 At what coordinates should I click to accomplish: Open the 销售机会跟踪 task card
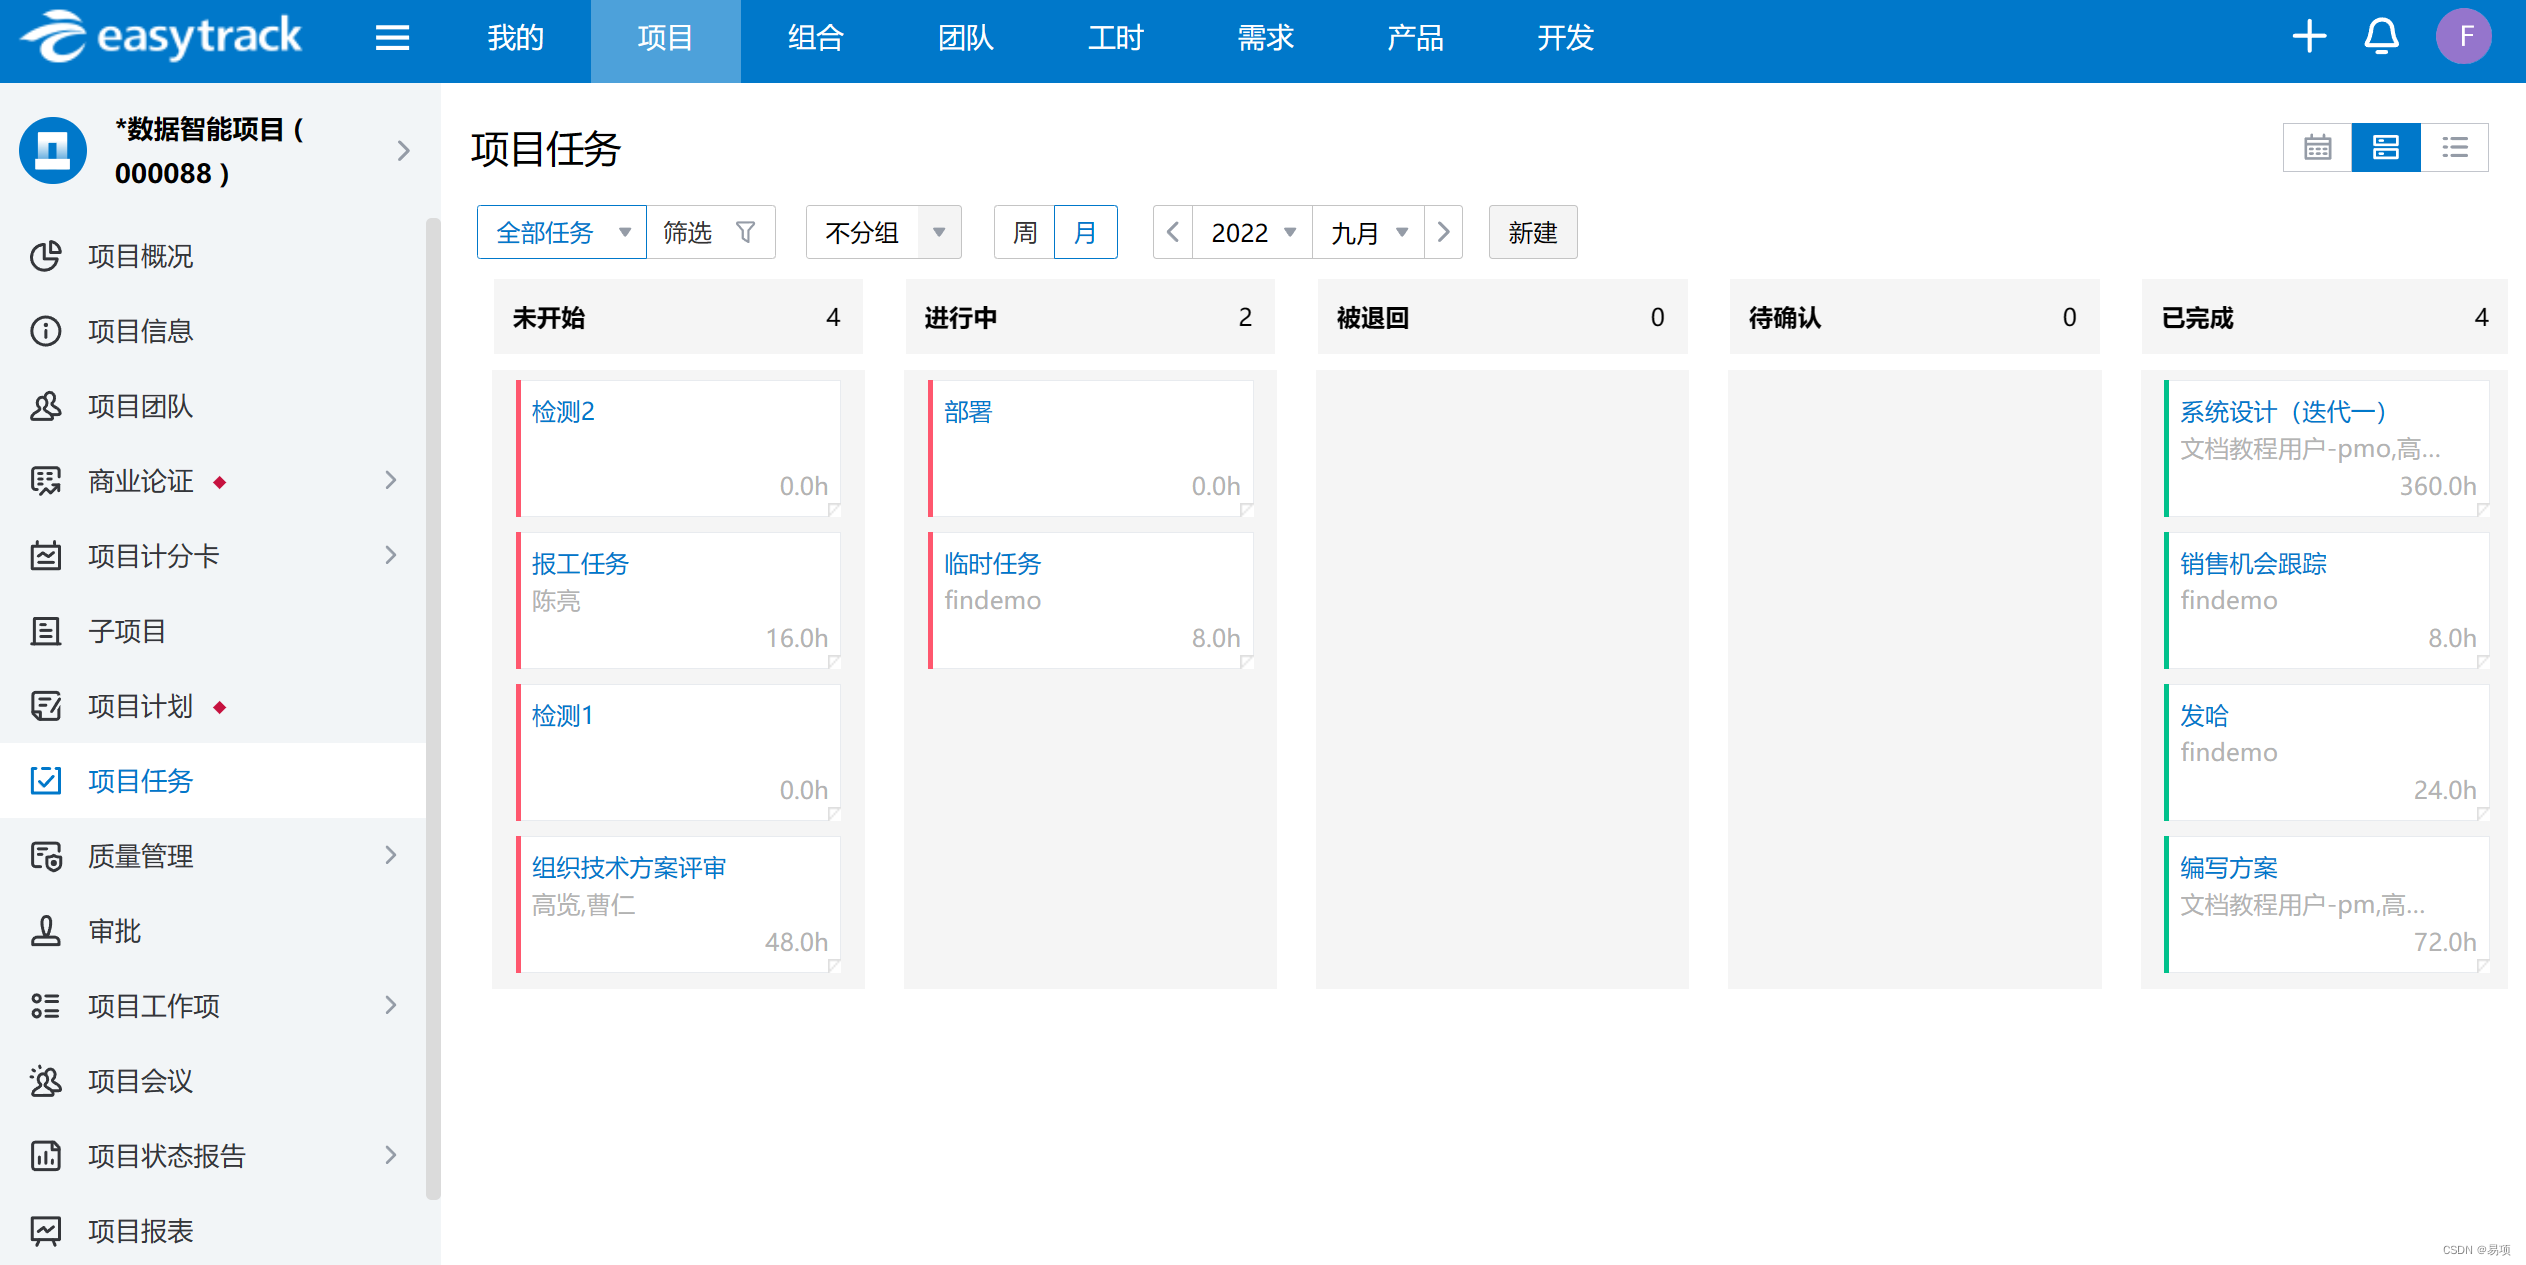point(2327,600)
